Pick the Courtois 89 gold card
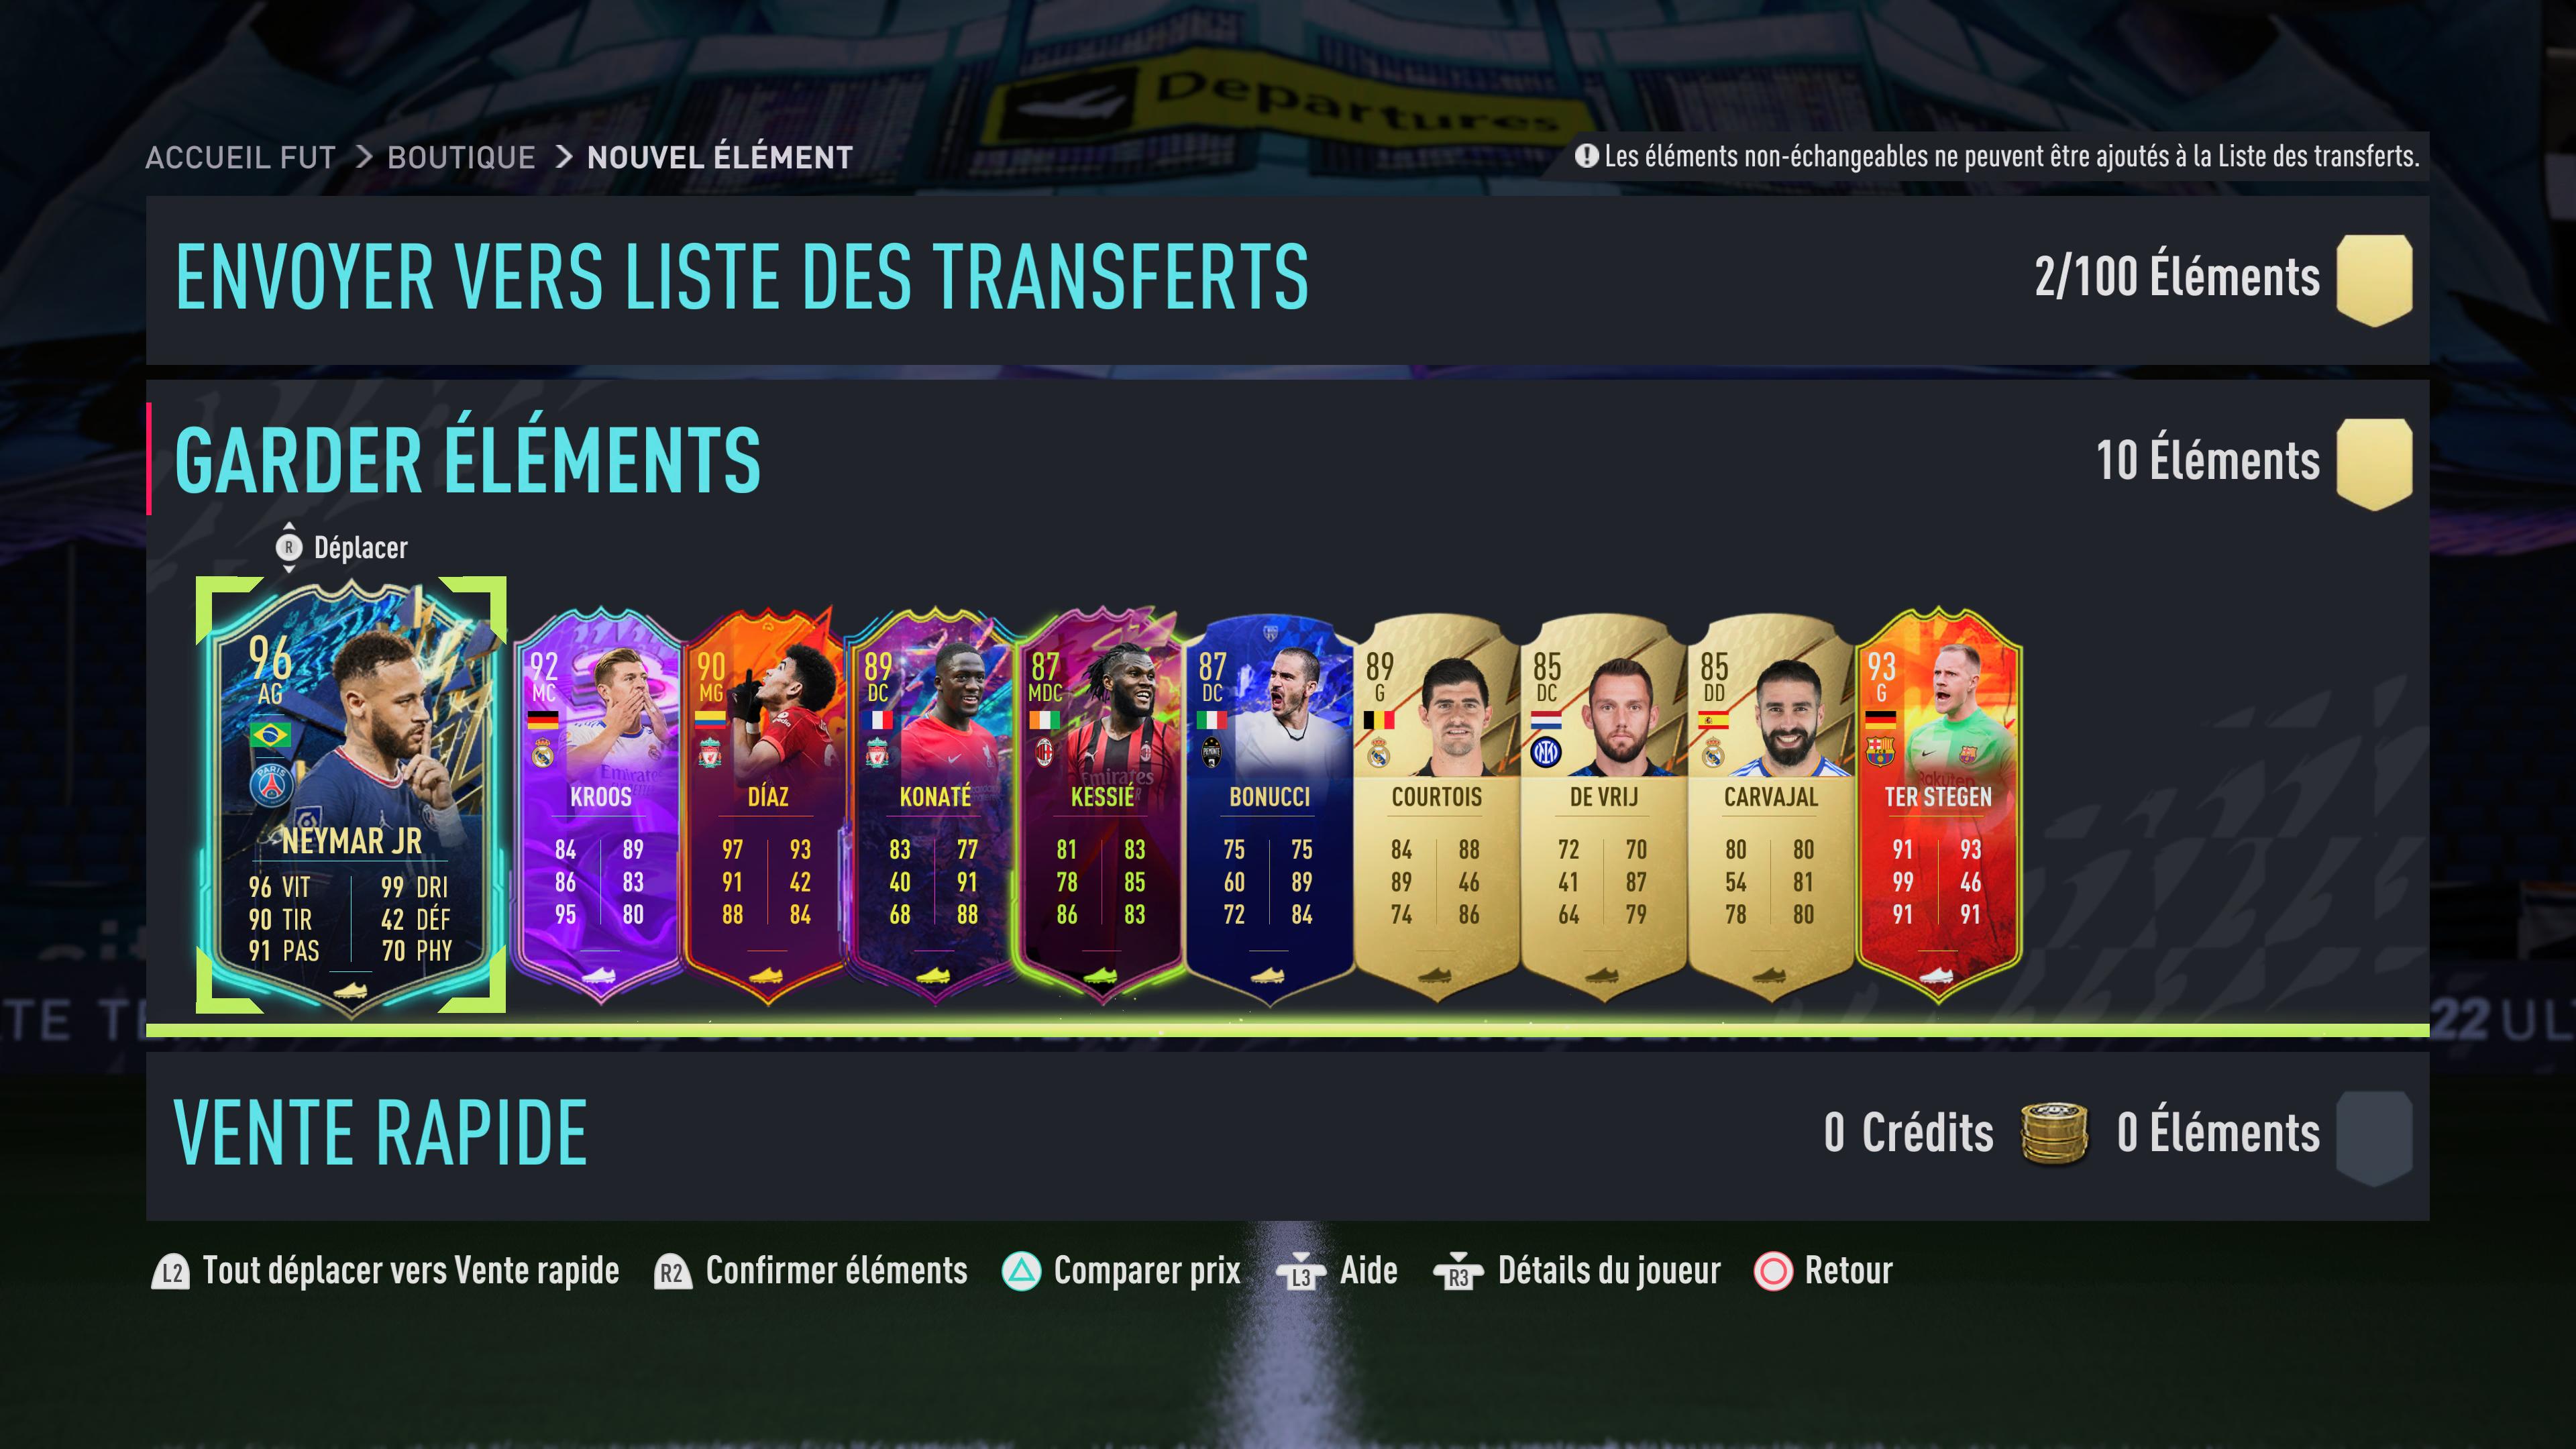Image resolution: width=2576 pixels, height=1449 pixels. point(1436,806)
